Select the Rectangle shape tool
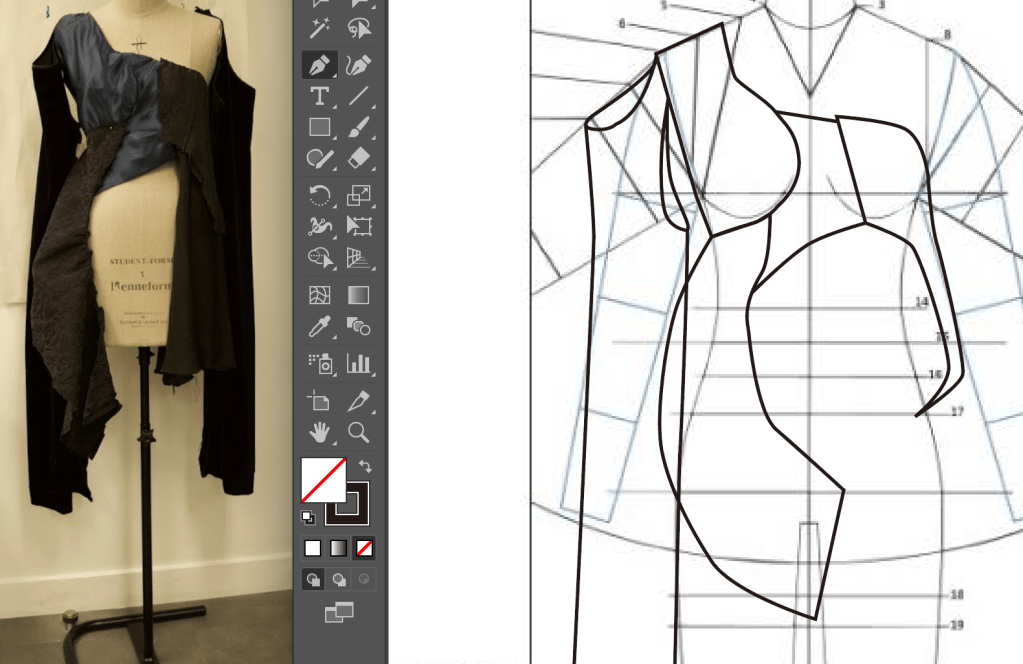Image resolution: width=1023 pixels, height=664 pixels. click(x=319, y=127)
